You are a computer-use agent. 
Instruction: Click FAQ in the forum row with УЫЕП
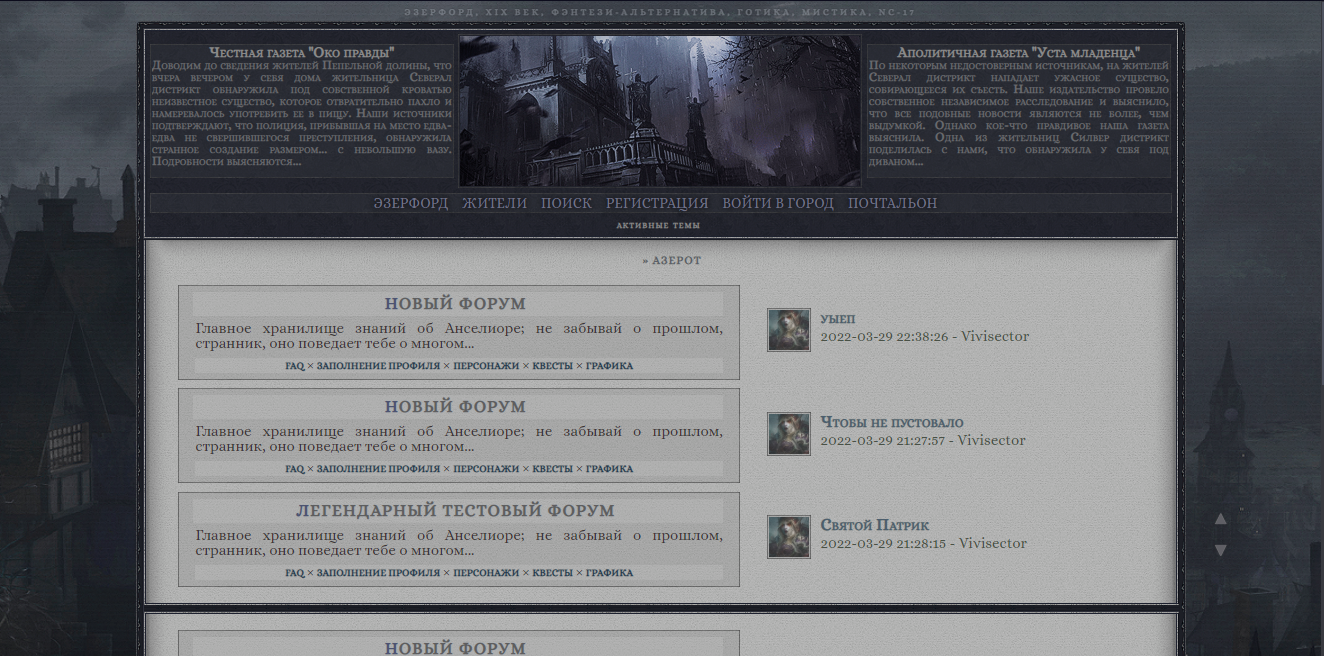click(x=294, y=366)
